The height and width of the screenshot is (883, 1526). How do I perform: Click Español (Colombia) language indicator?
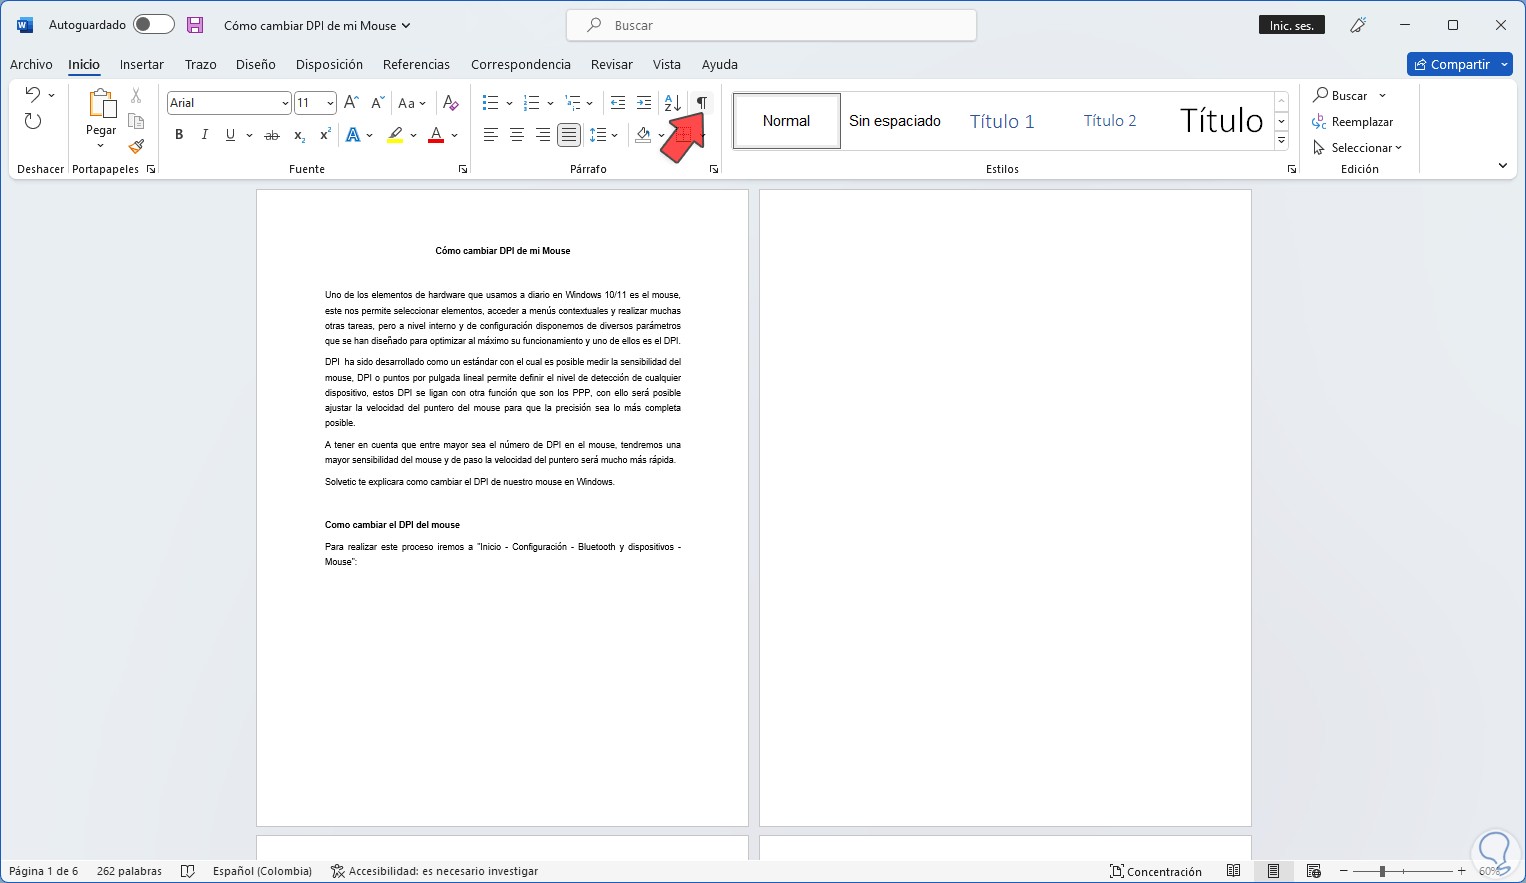262,871
